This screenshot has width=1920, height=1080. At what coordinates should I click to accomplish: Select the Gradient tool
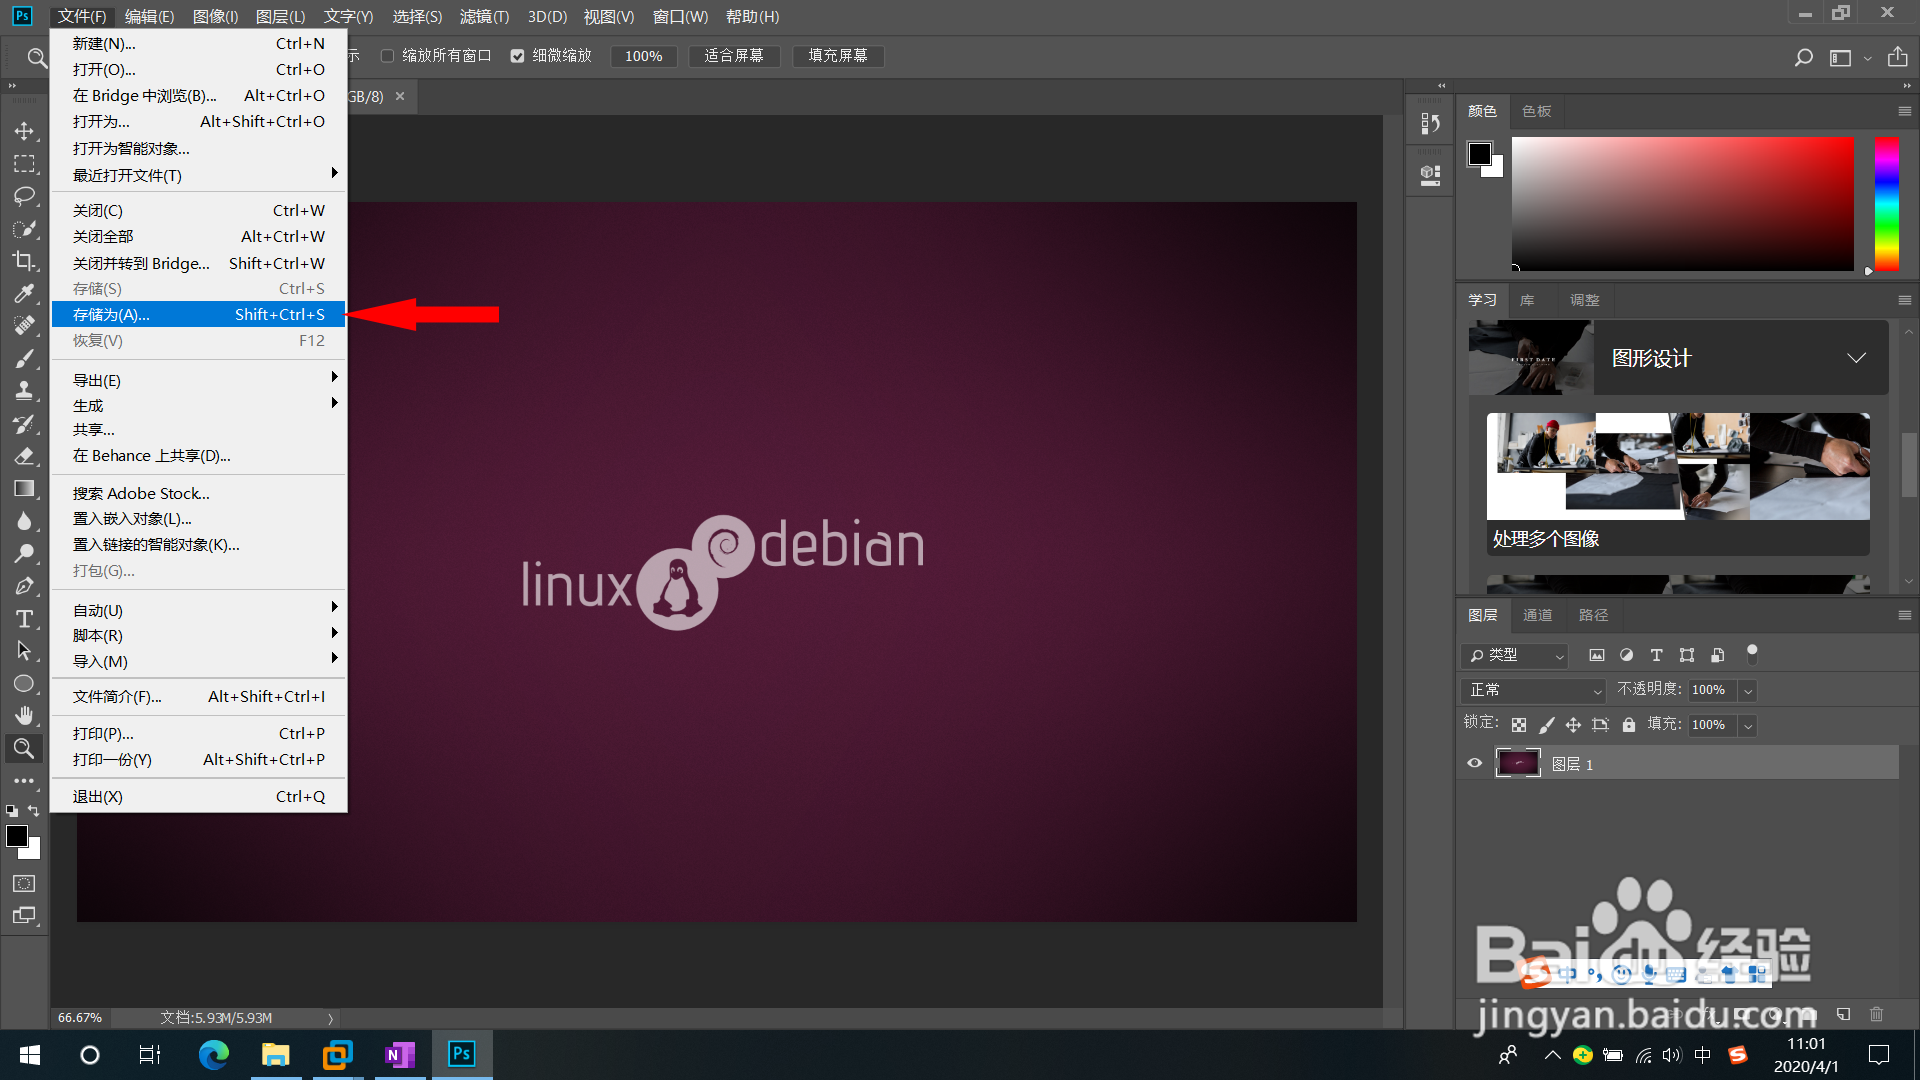pos(24,489)
